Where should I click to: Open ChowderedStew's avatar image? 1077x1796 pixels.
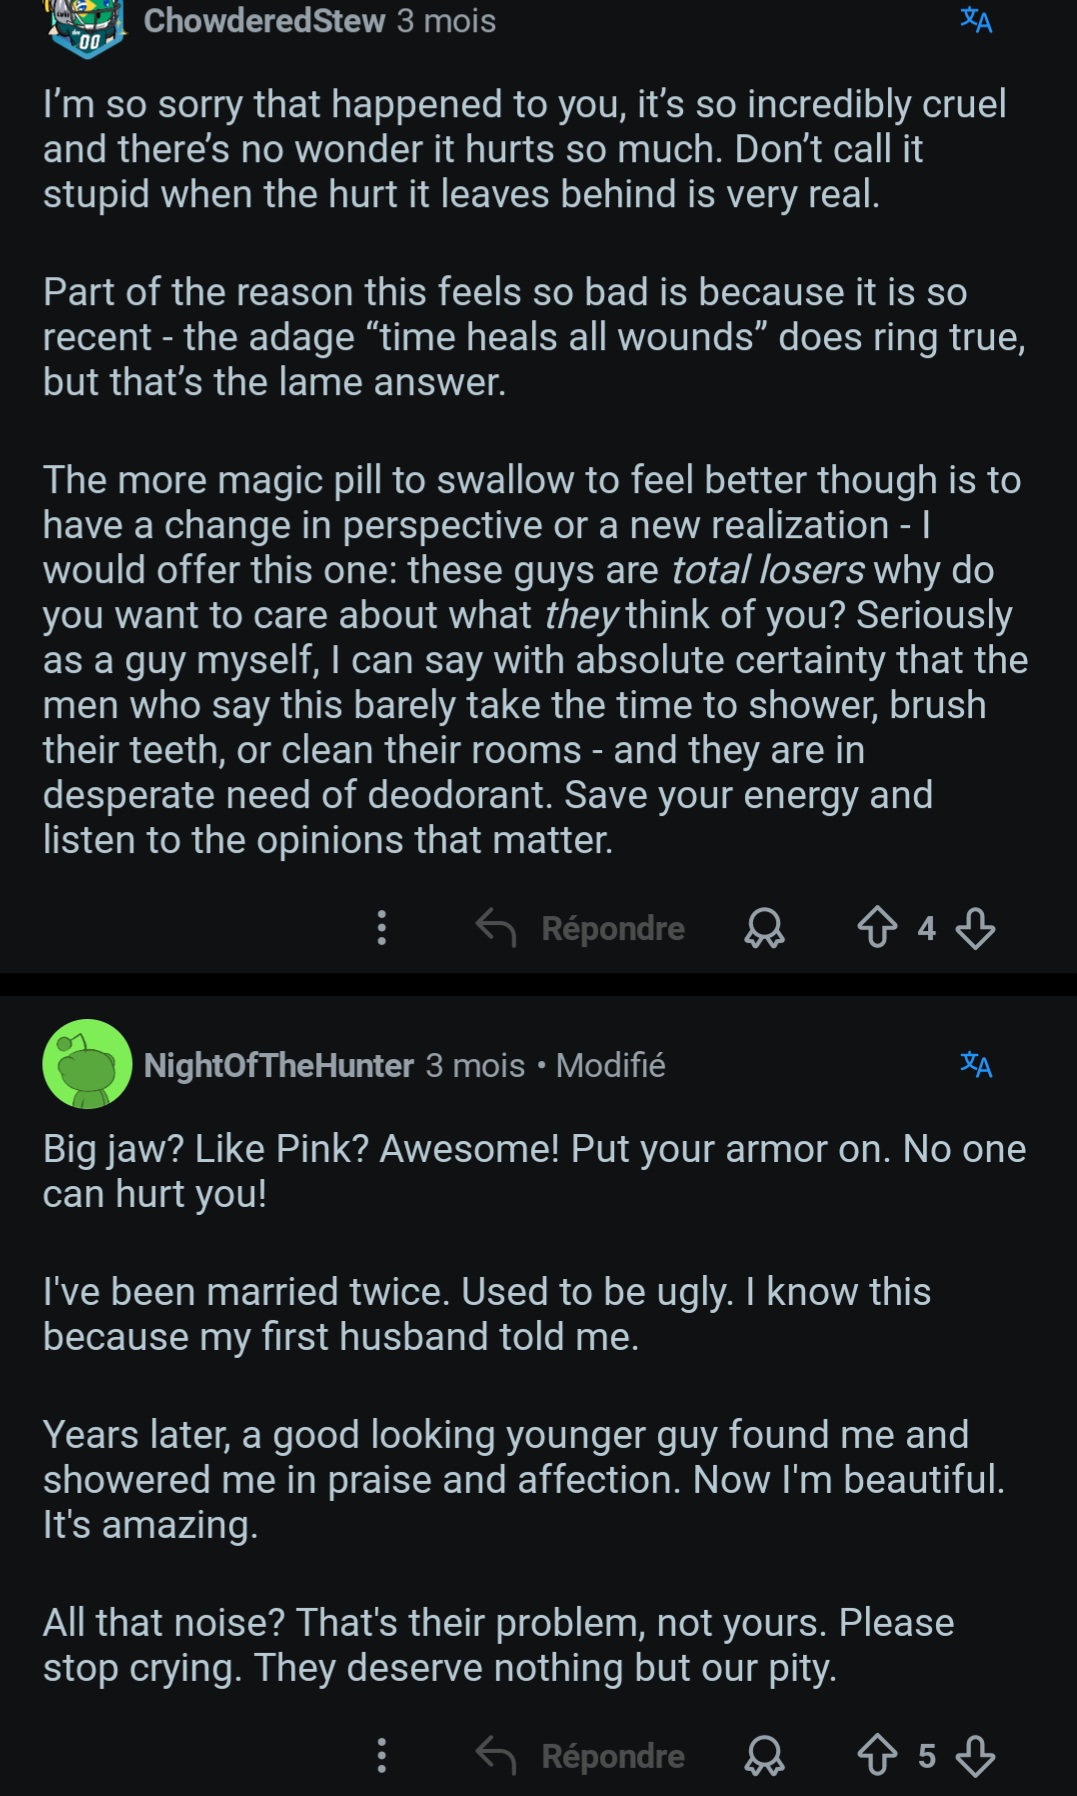[85, 22]
